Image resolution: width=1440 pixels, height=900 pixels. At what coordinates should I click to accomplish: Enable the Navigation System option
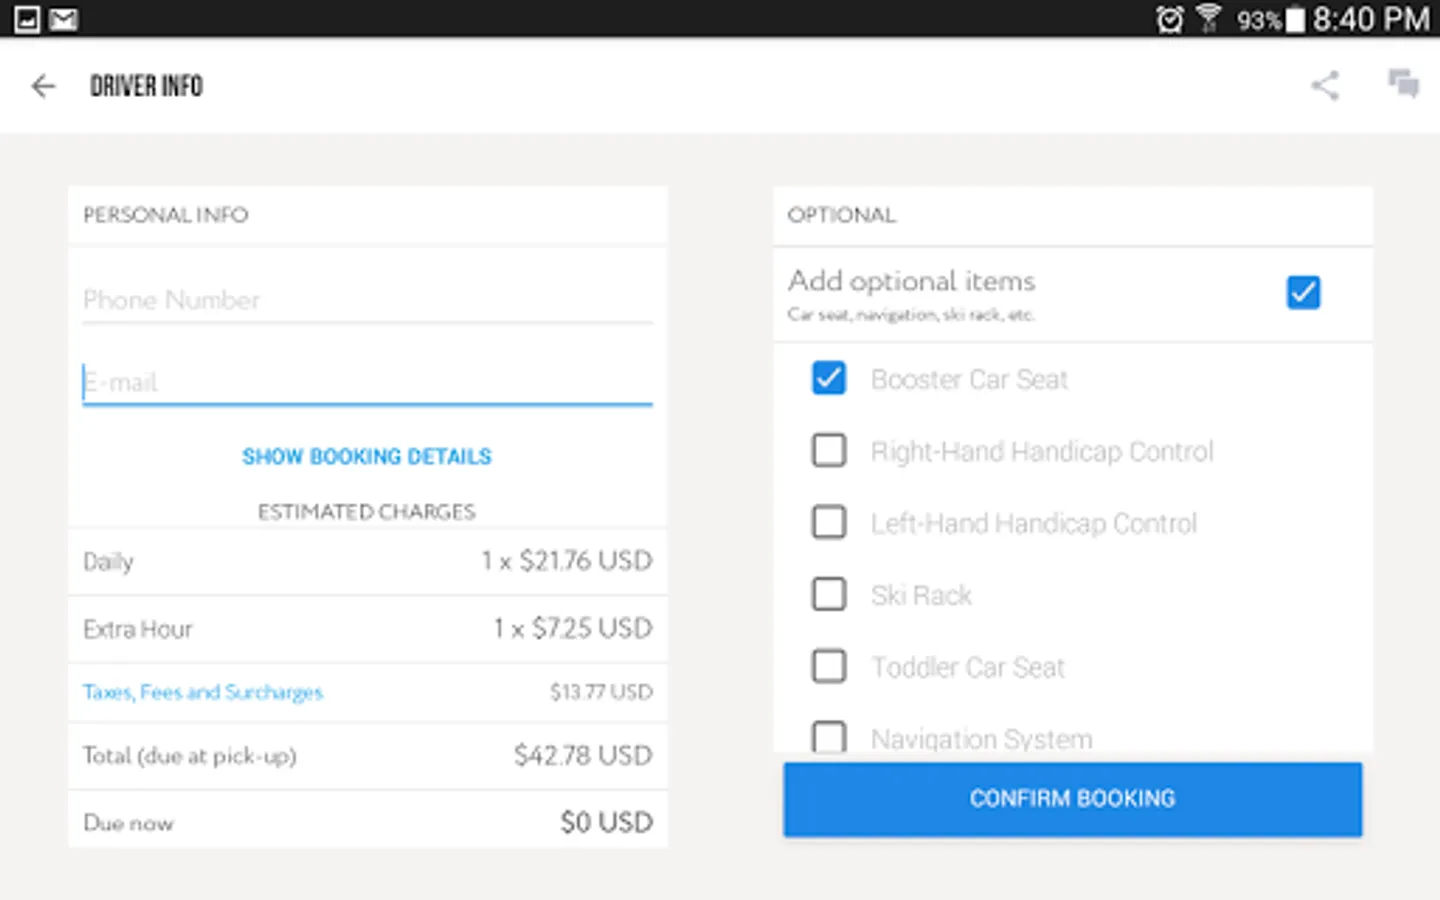click(x=829, y=736)
